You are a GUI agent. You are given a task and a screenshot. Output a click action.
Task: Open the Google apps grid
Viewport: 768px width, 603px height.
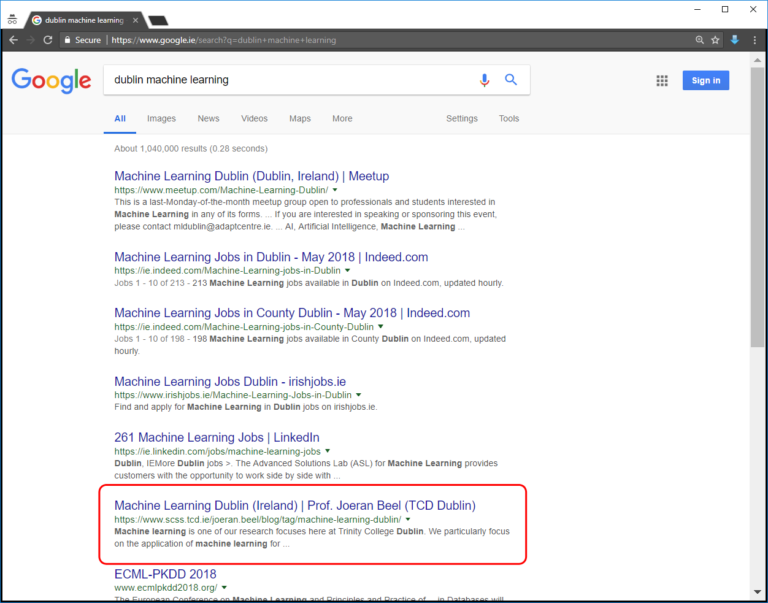(x=662, y=81)
